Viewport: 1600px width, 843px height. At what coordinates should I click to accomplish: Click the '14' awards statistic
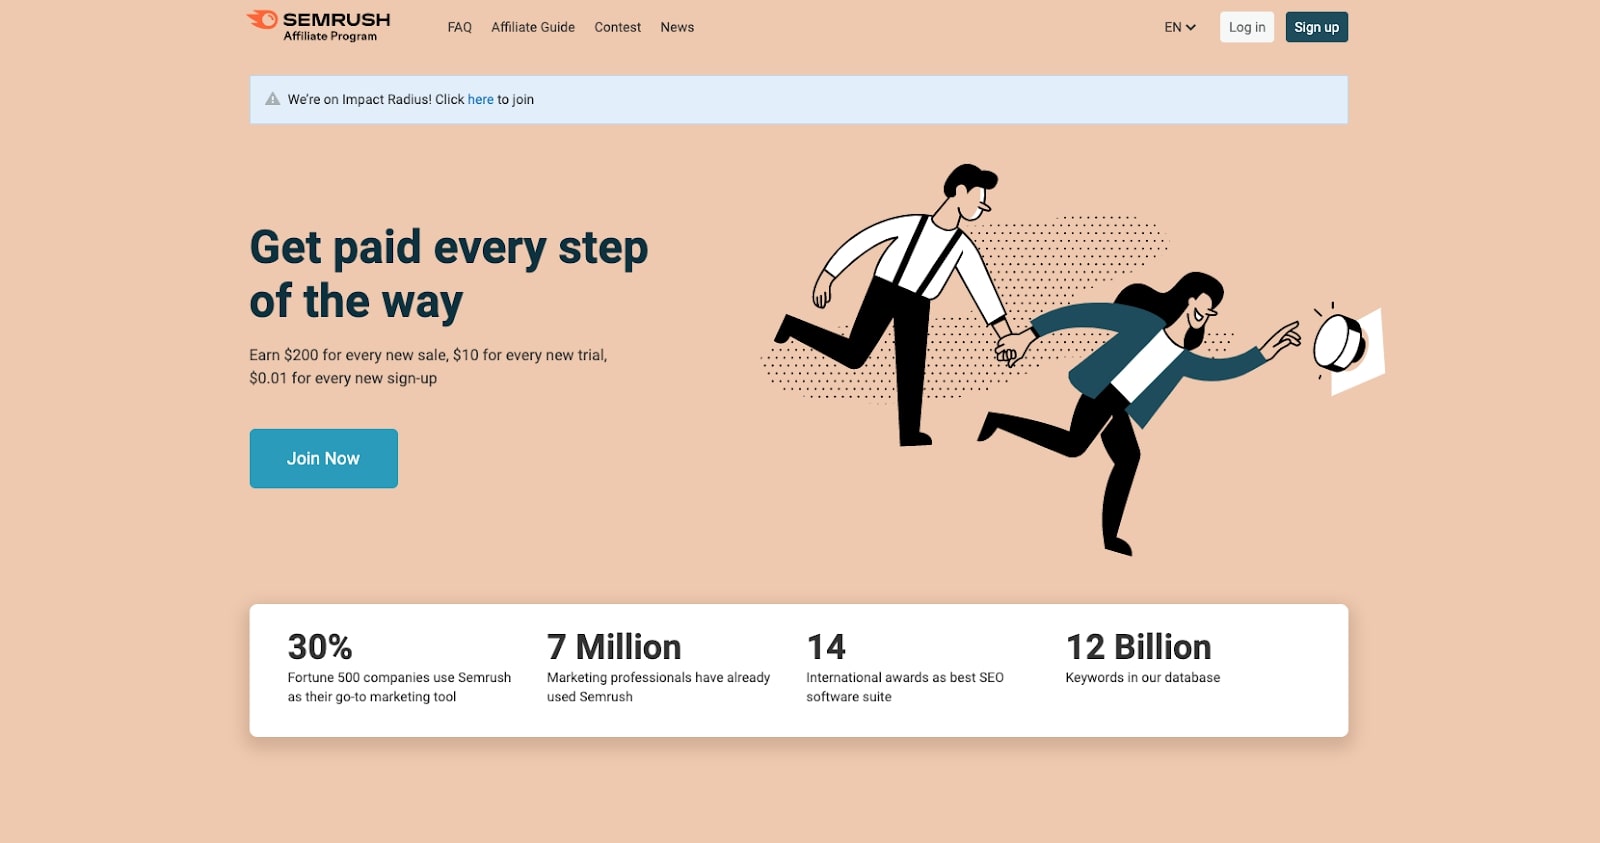click(x=826, y=647)
